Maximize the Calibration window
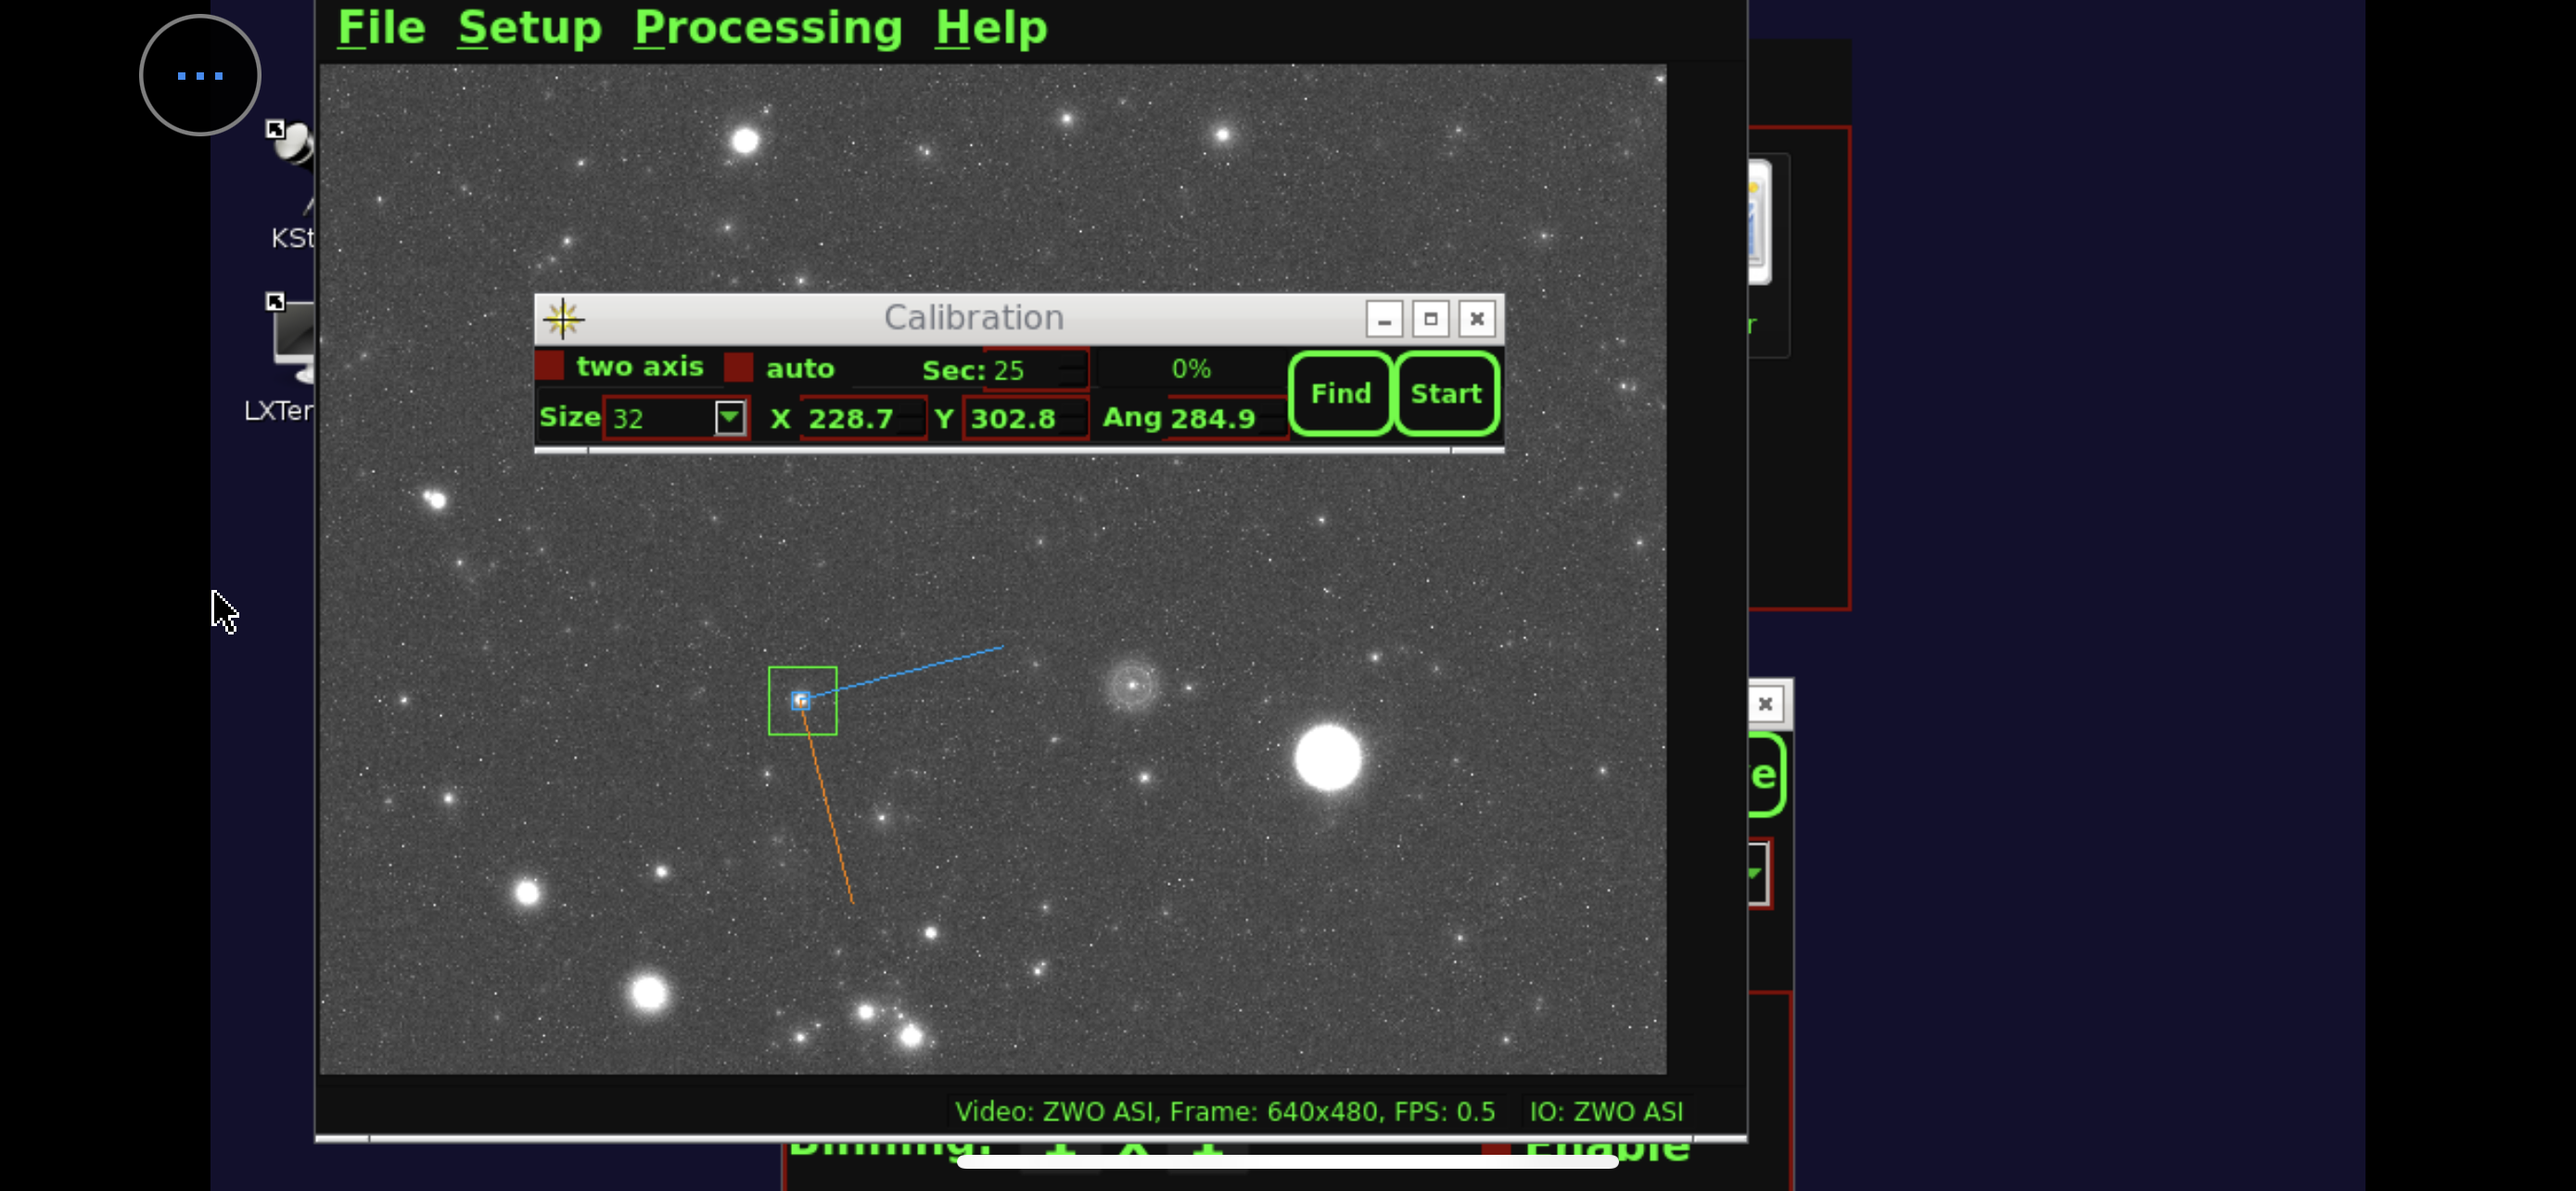The height and width of the screenshot is (1191, 2576). (x=1430, y=319)
